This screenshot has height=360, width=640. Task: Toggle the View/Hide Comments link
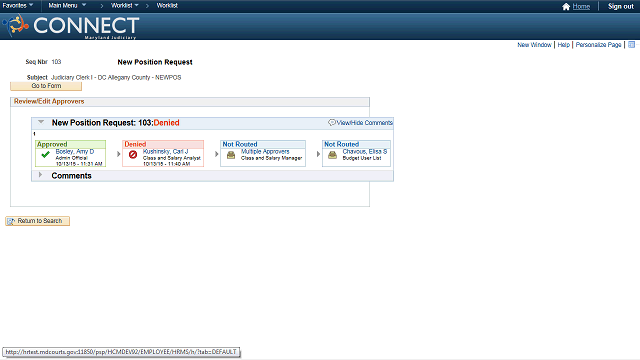(x=364, y=122)
